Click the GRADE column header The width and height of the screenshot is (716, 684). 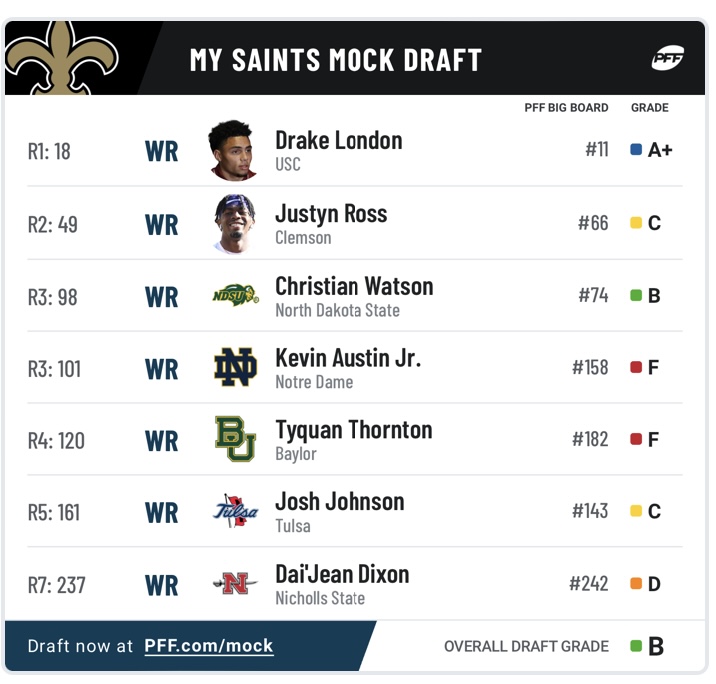tap(649, 108)
